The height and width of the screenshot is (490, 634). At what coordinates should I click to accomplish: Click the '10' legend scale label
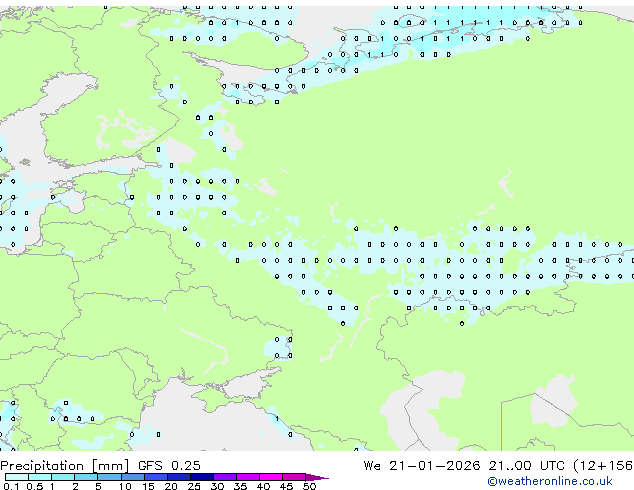point(125,486)
